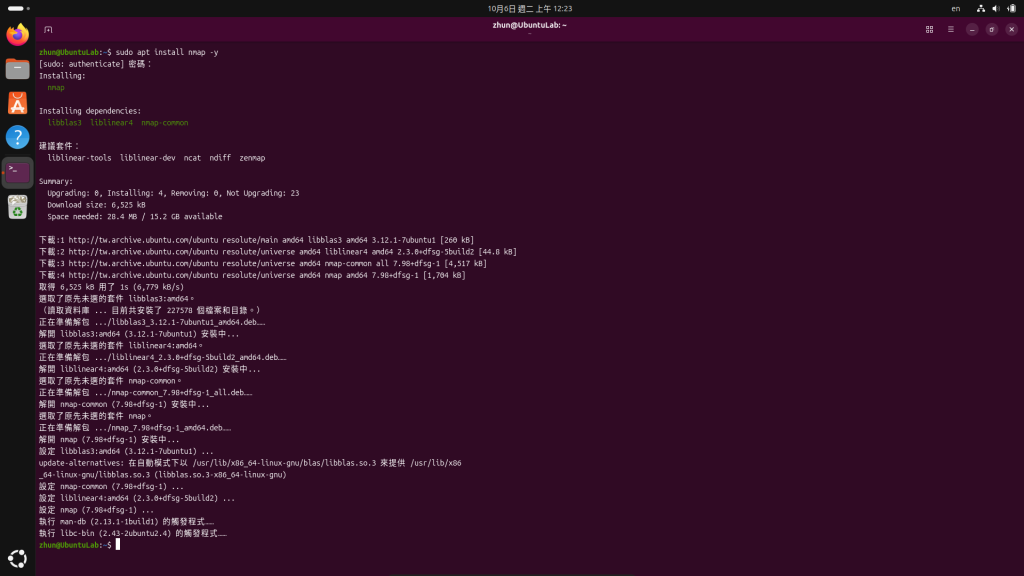The image size is (1024, 576).
Task: Open the date and time calendar
Action: pos(530,8)
